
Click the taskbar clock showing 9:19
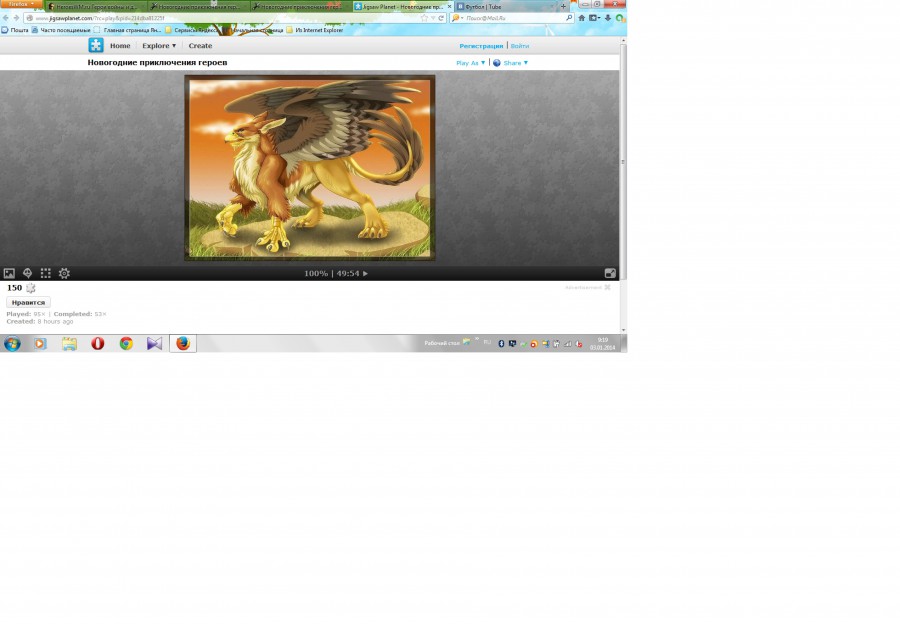(x=602, y=343)
